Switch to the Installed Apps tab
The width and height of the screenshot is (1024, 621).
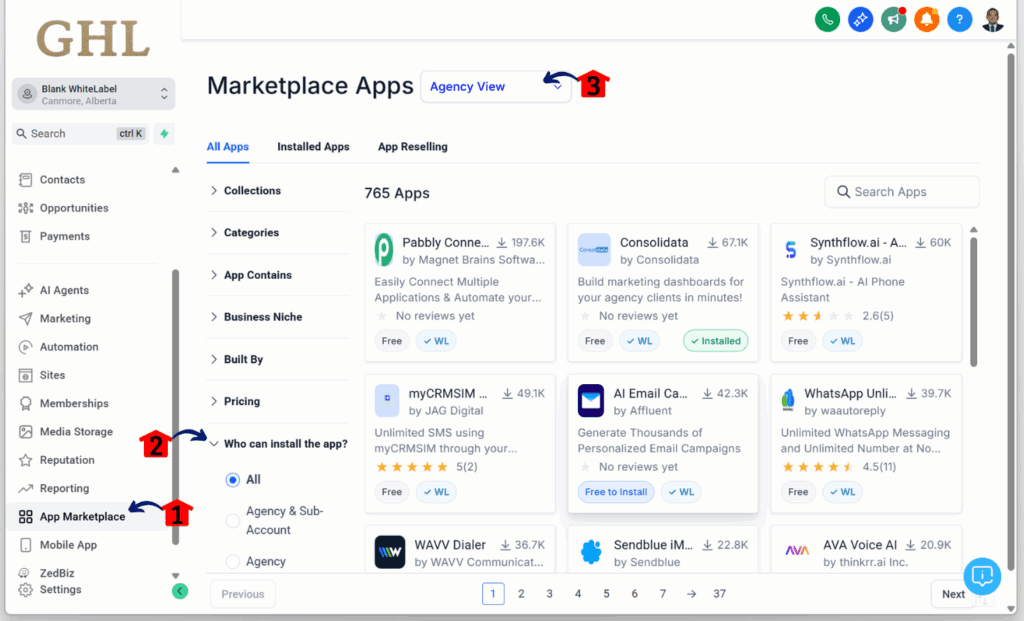pos(313,147)
